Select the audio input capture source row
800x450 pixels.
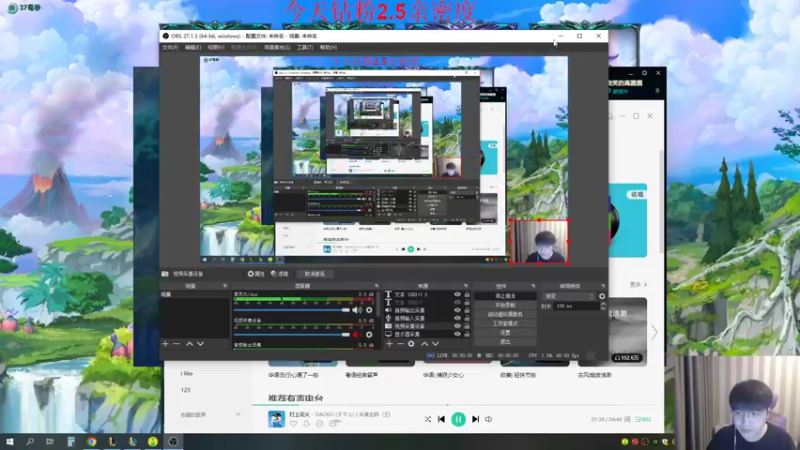pos(428,318)
